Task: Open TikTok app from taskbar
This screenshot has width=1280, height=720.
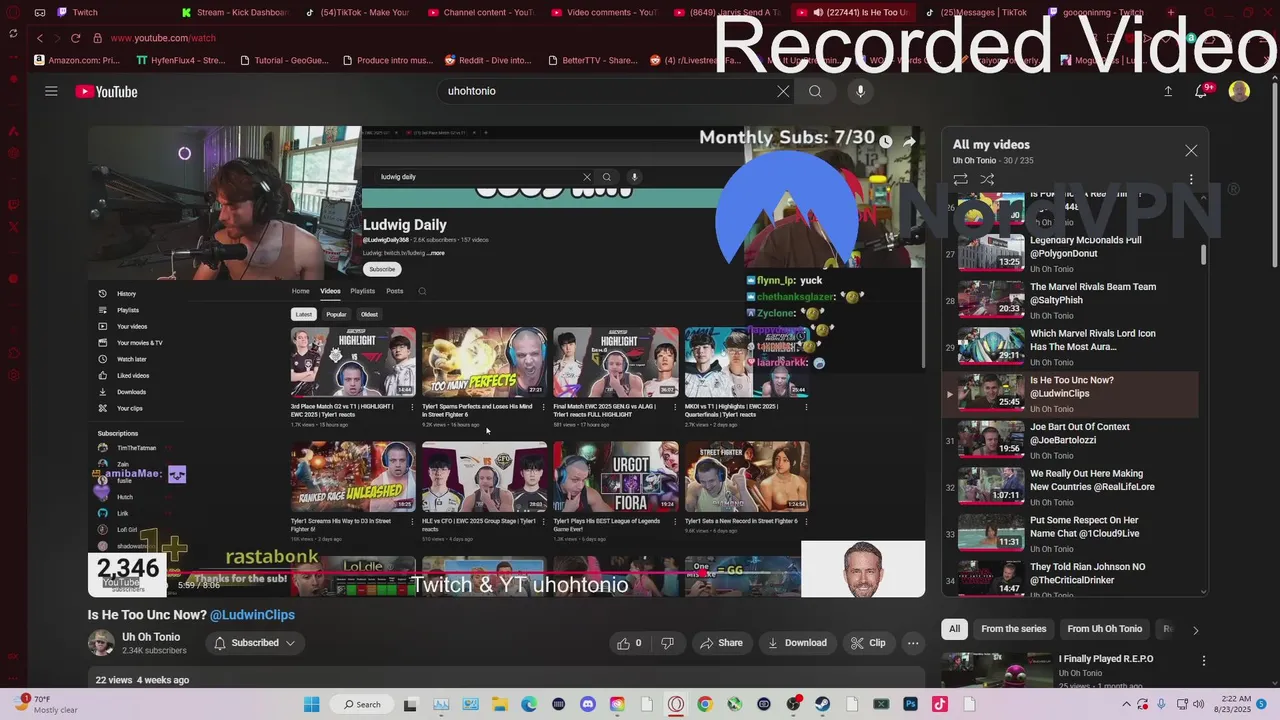Action: coord(939,704)
